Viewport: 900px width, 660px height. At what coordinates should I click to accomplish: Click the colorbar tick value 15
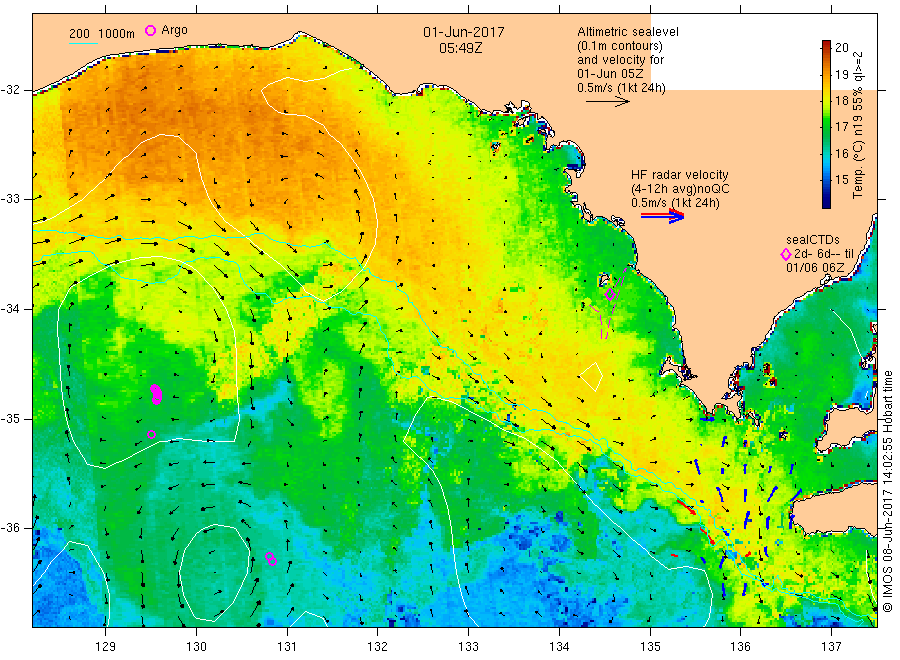(841, 180)
